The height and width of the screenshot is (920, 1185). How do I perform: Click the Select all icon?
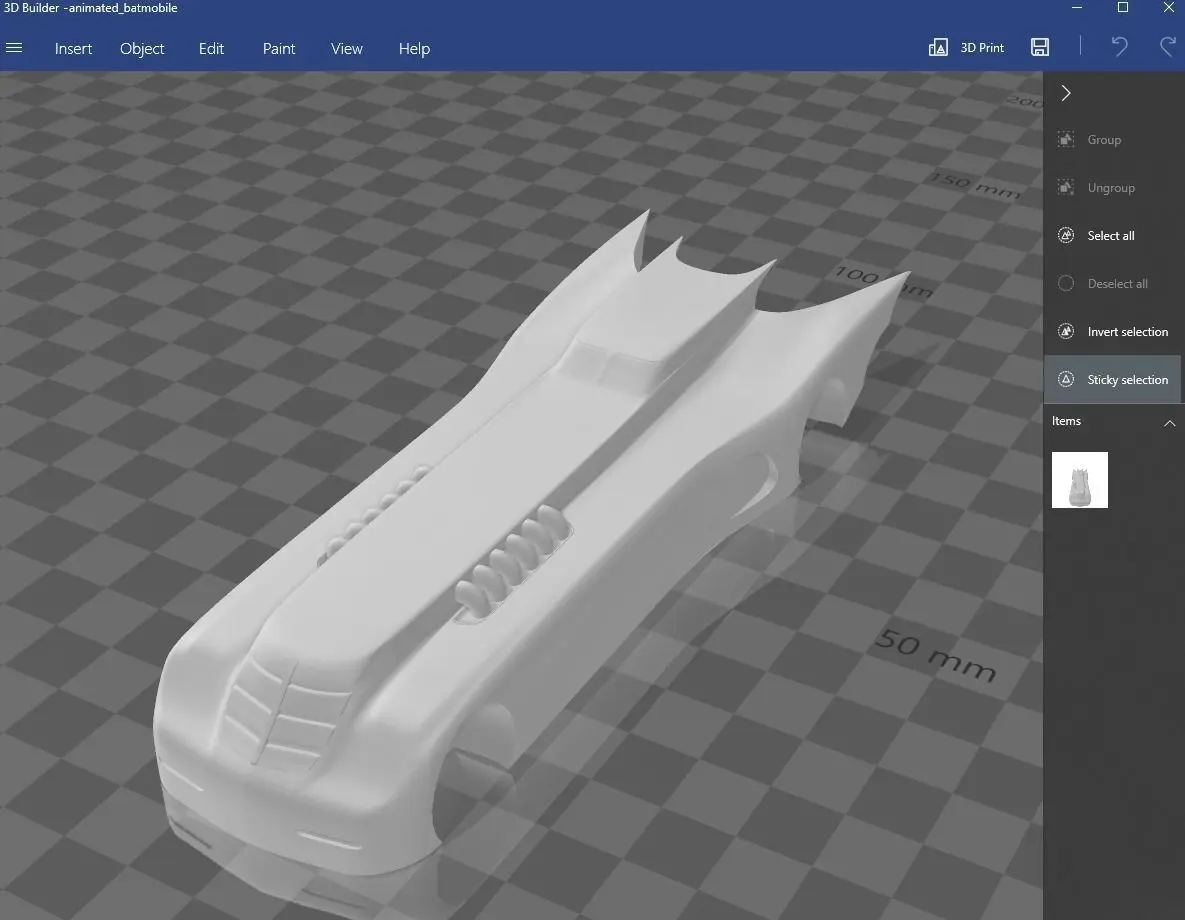pyautogui.click(x=1066, y=235)
